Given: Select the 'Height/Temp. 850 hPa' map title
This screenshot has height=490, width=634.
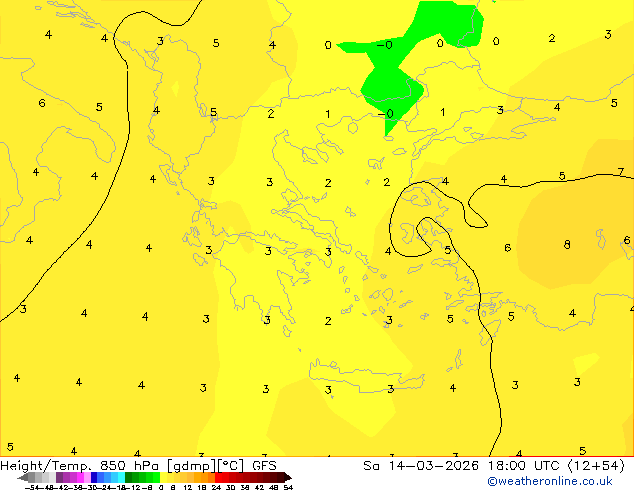Looking at the screenshot, I should tap(81, 466).
